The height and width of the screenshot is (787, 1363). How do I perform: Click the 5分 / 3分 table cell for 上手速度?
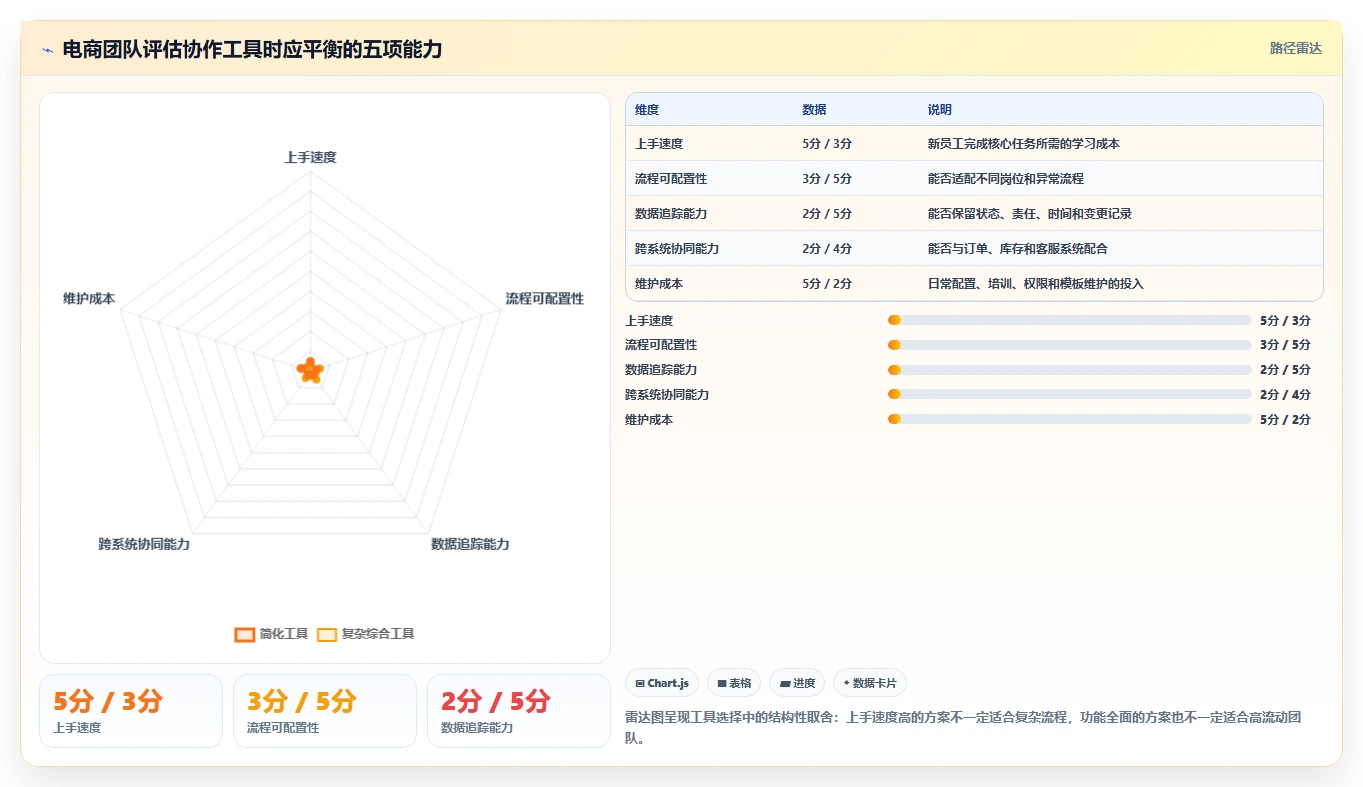coord(827,144)
